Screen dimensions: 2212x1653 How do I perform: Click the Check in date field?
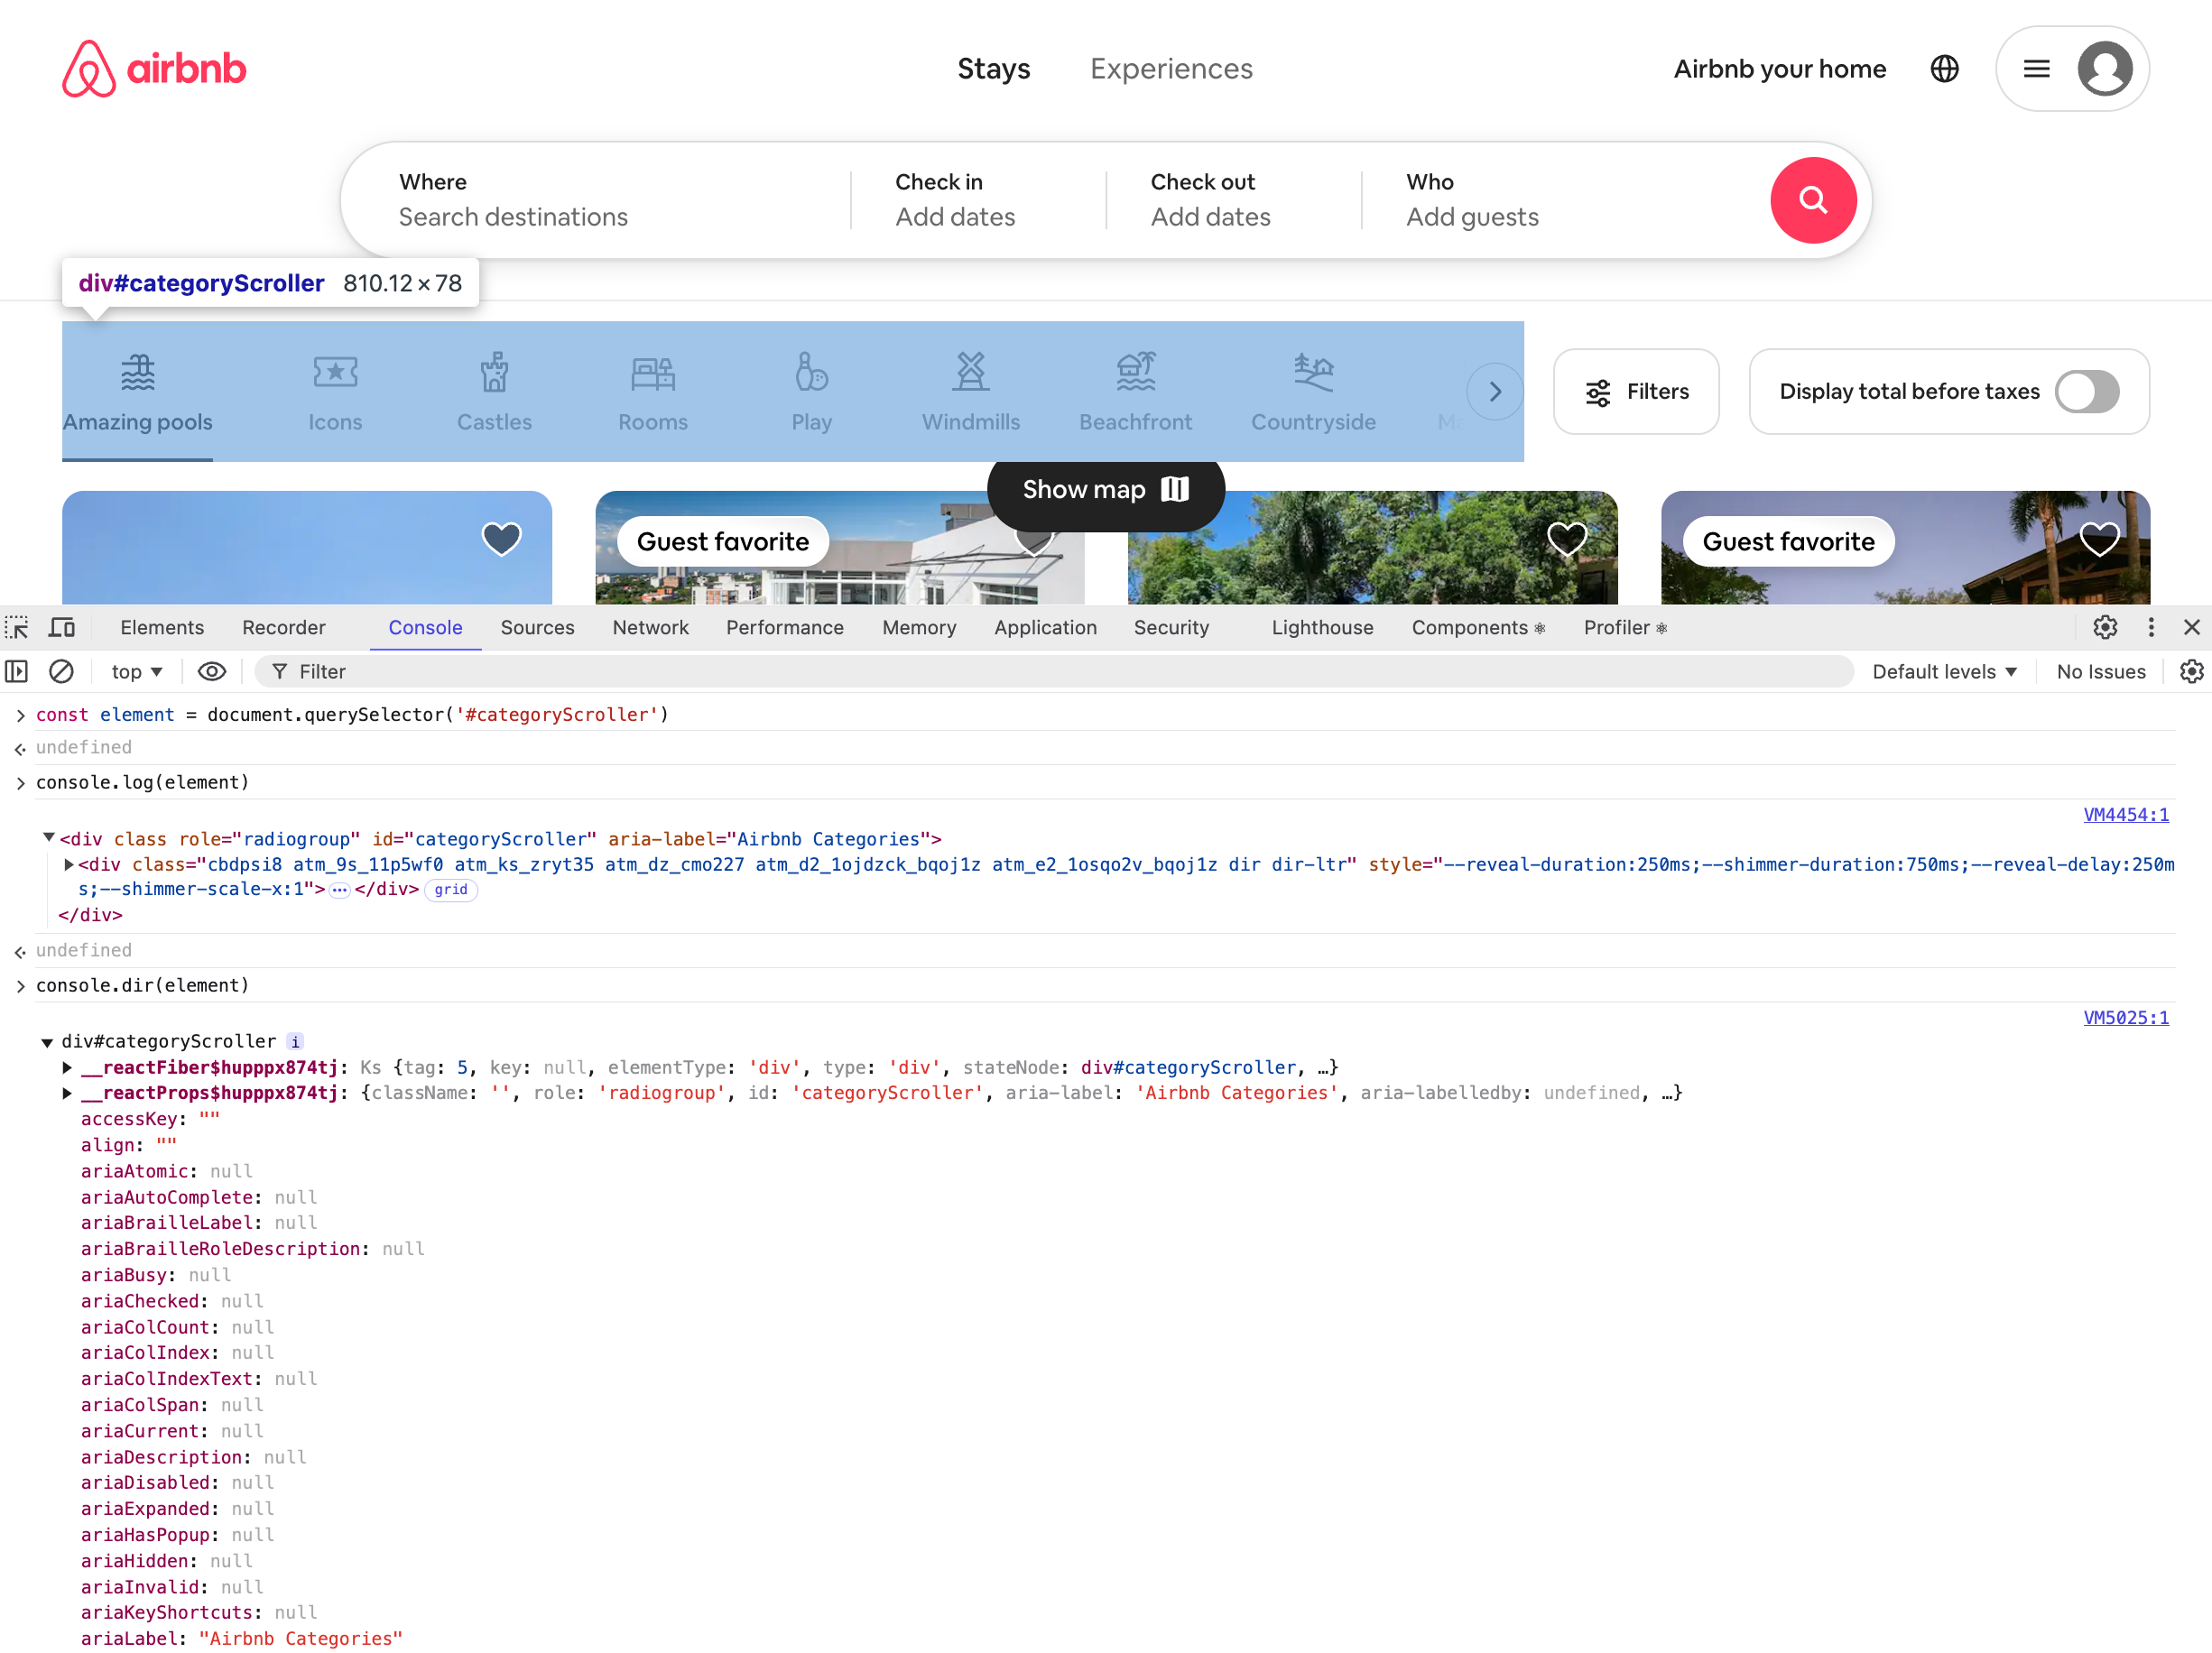[x=977, y=200]
